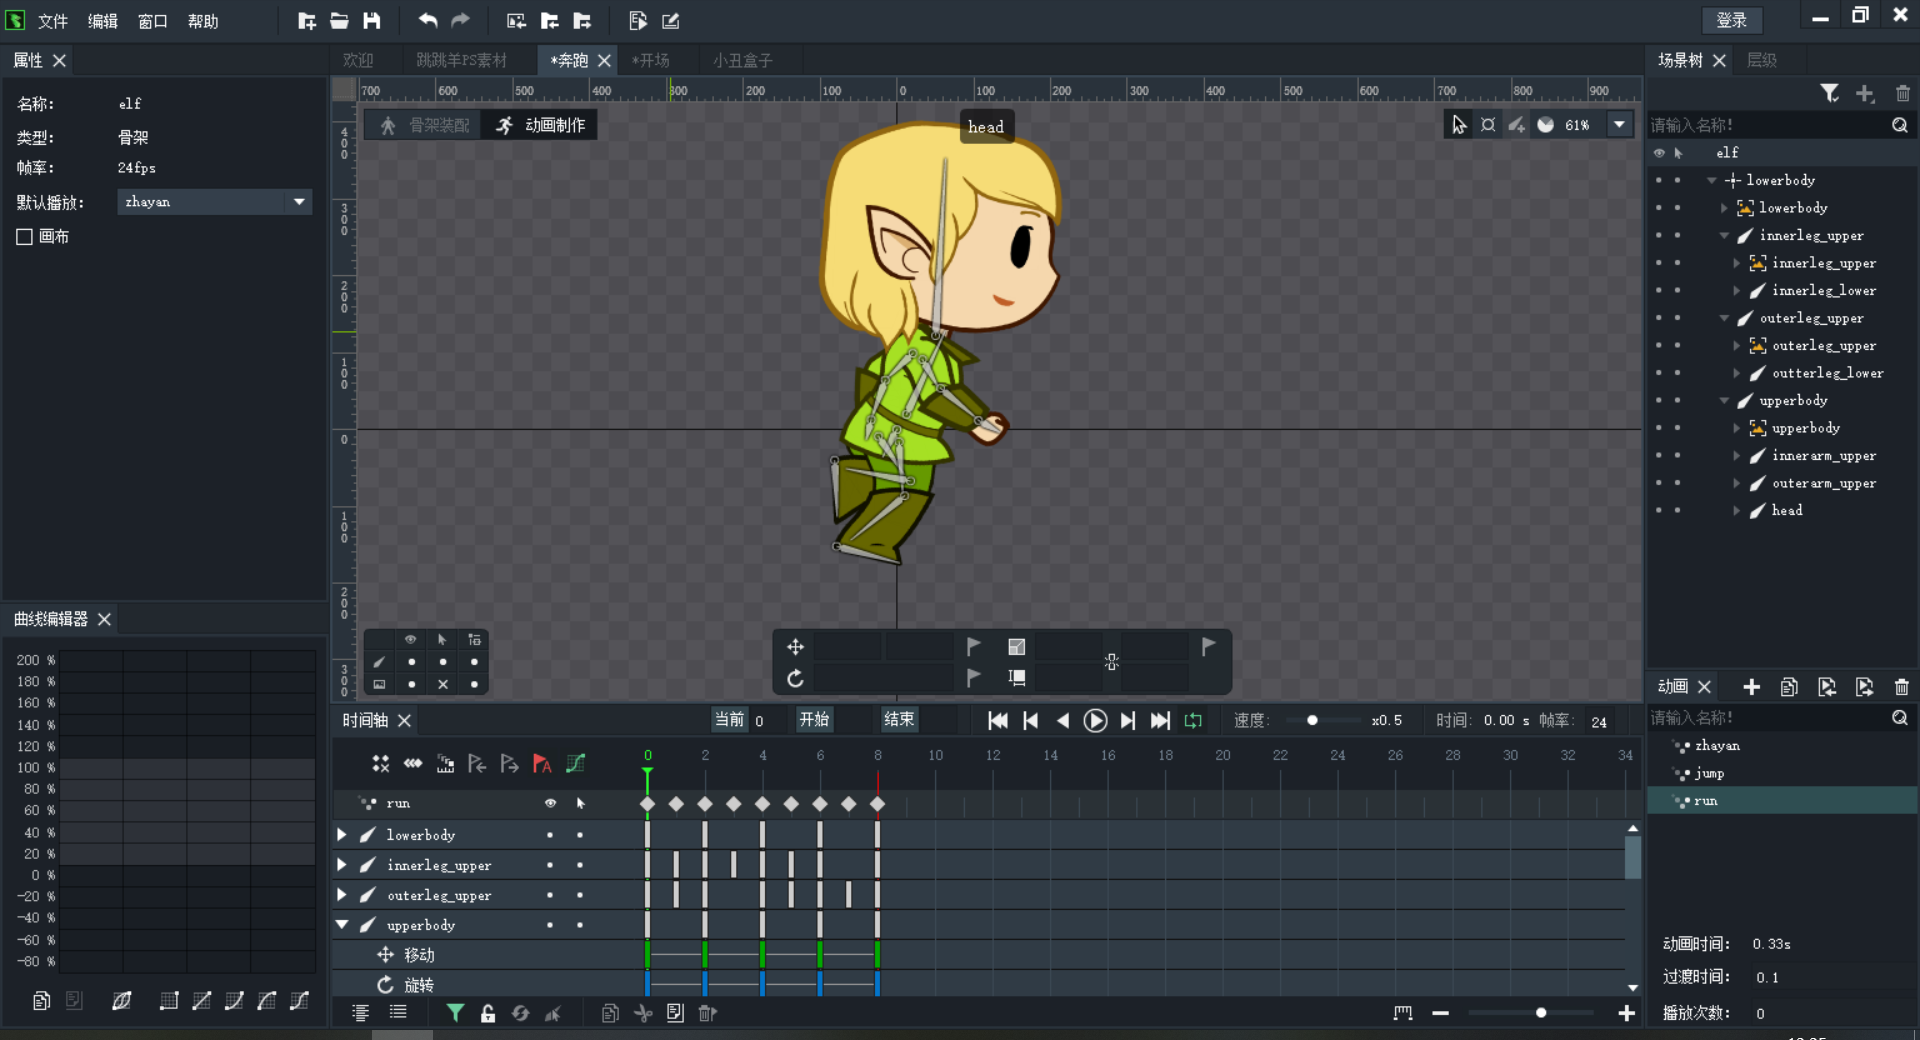Toggle visibility dot for head bone in scene tree
Image resolution: width=1920 pixels, height=1040 pixels.
tap(1659, 510)
